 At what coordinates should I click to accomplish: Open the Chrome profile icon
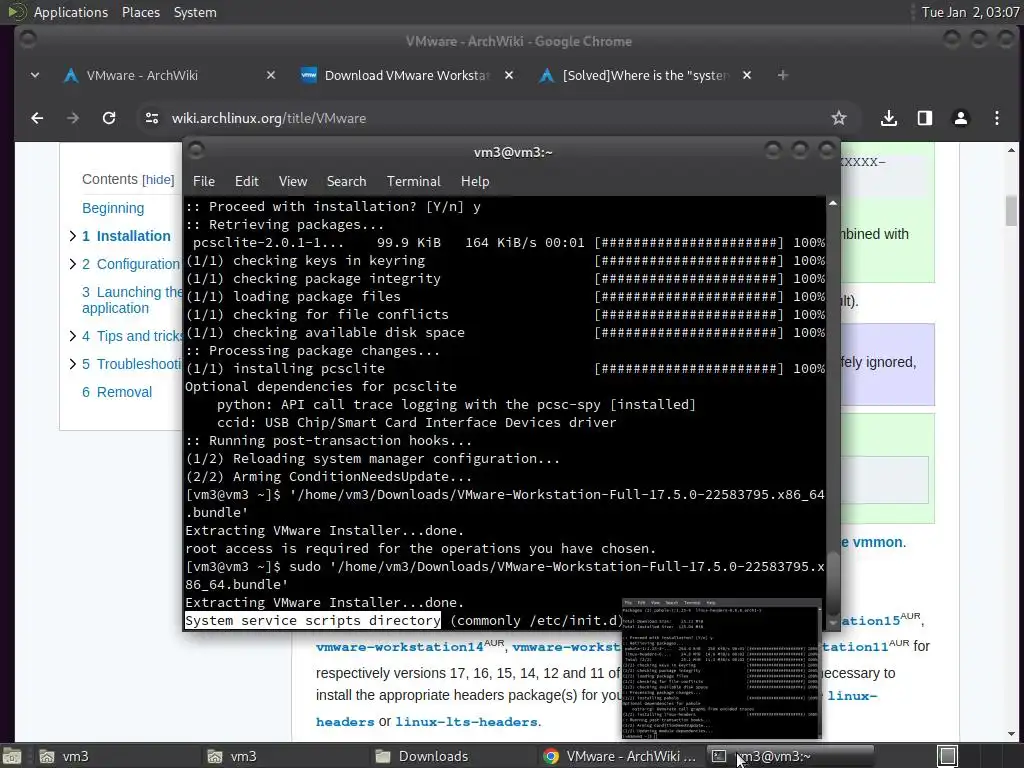[x=961, y=118]
